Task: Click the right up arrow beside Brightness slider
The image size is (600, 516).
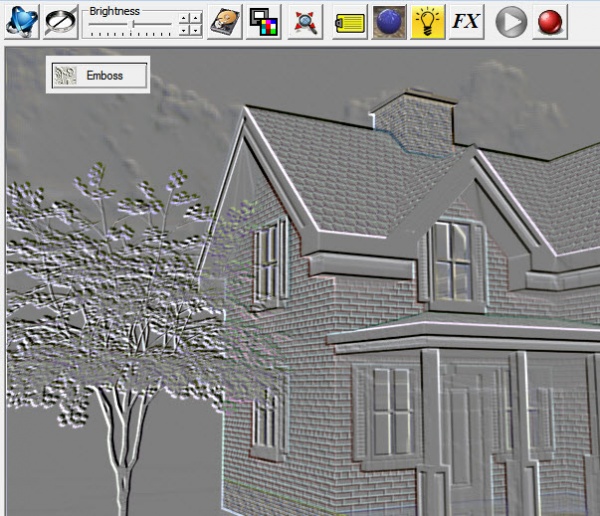Action: (195, 18)
